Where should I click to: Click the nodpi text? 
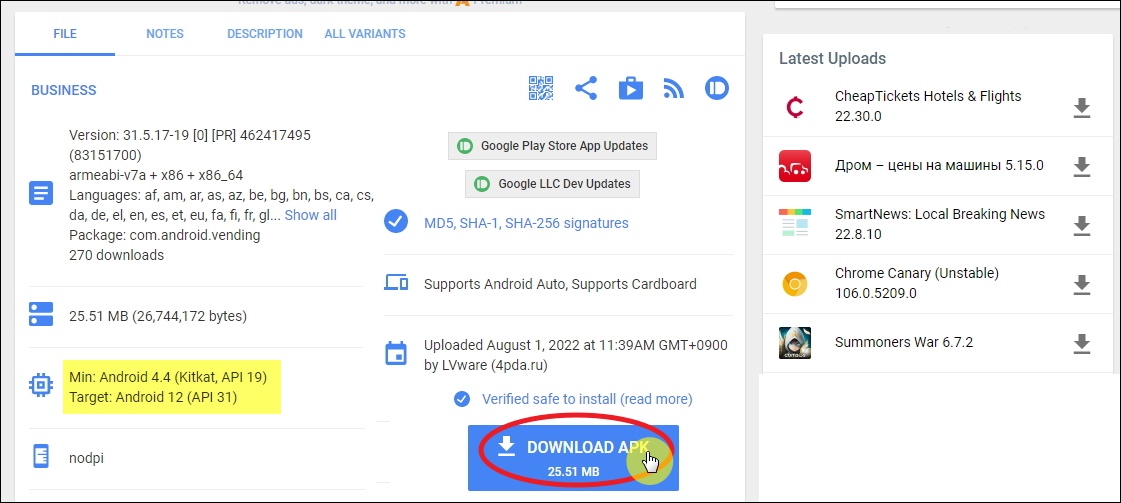pos(87,458)
